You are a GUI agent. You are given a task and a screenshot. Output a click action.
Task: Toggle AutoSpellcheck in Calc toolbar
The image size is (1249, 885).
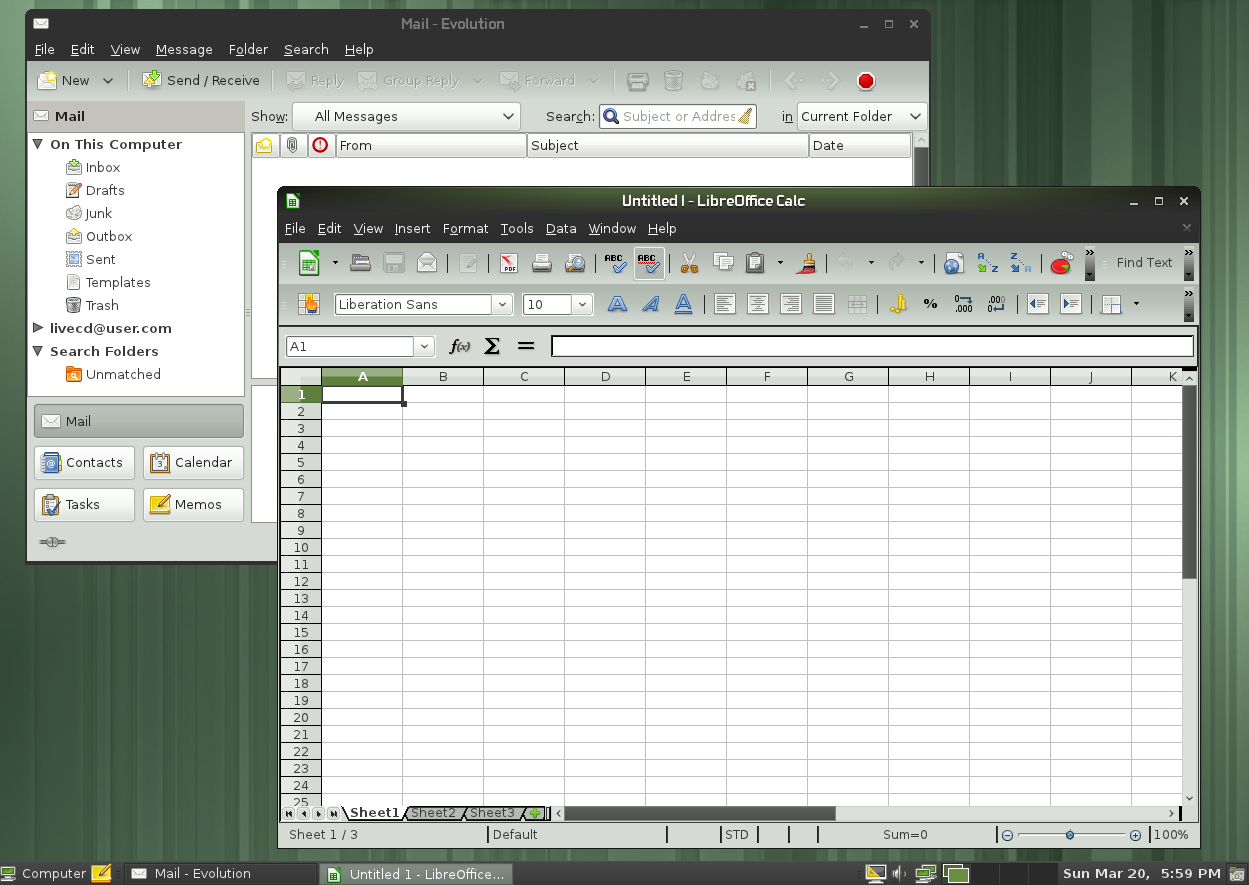649,263
